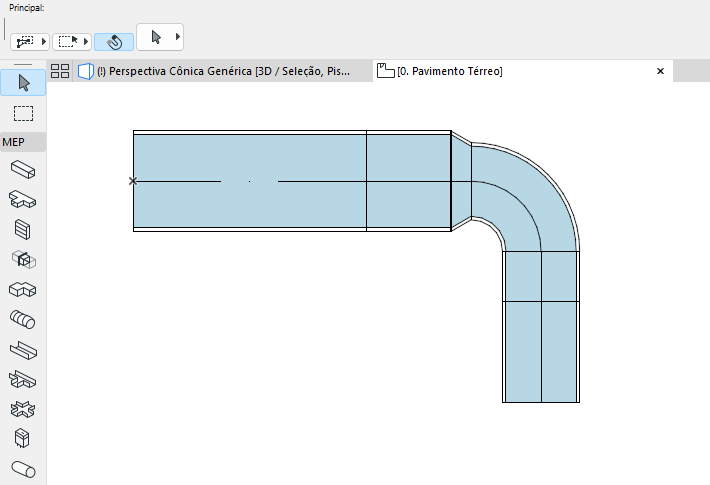The width and height of the screenshot is (710, 485).
Task: Expand the arrow pointer options dropdown
Action: coord(178,37)
